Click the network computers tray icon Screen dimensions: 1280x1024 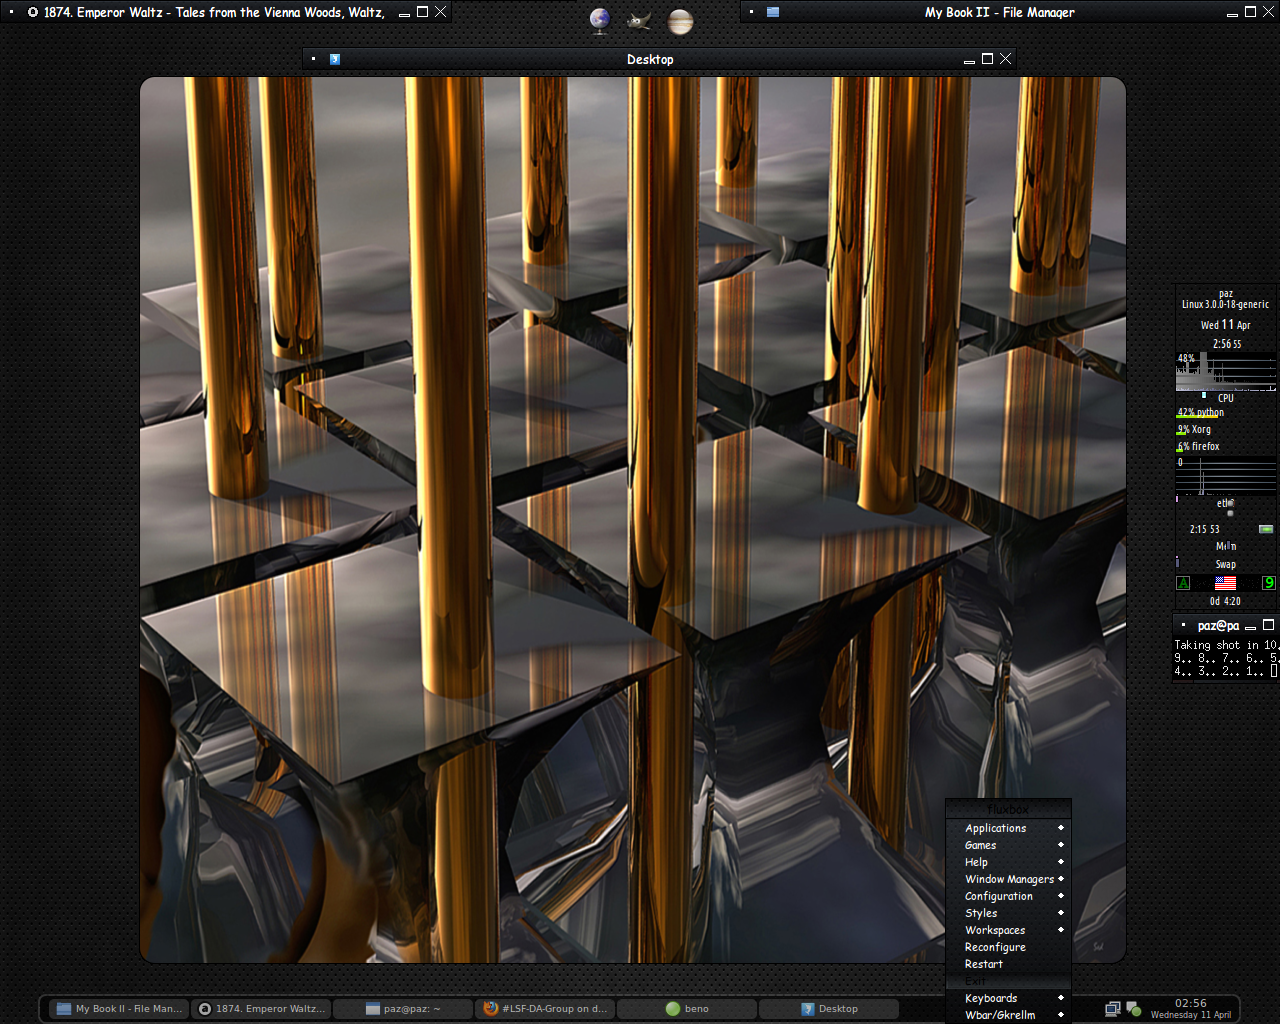(1112, 1009)
